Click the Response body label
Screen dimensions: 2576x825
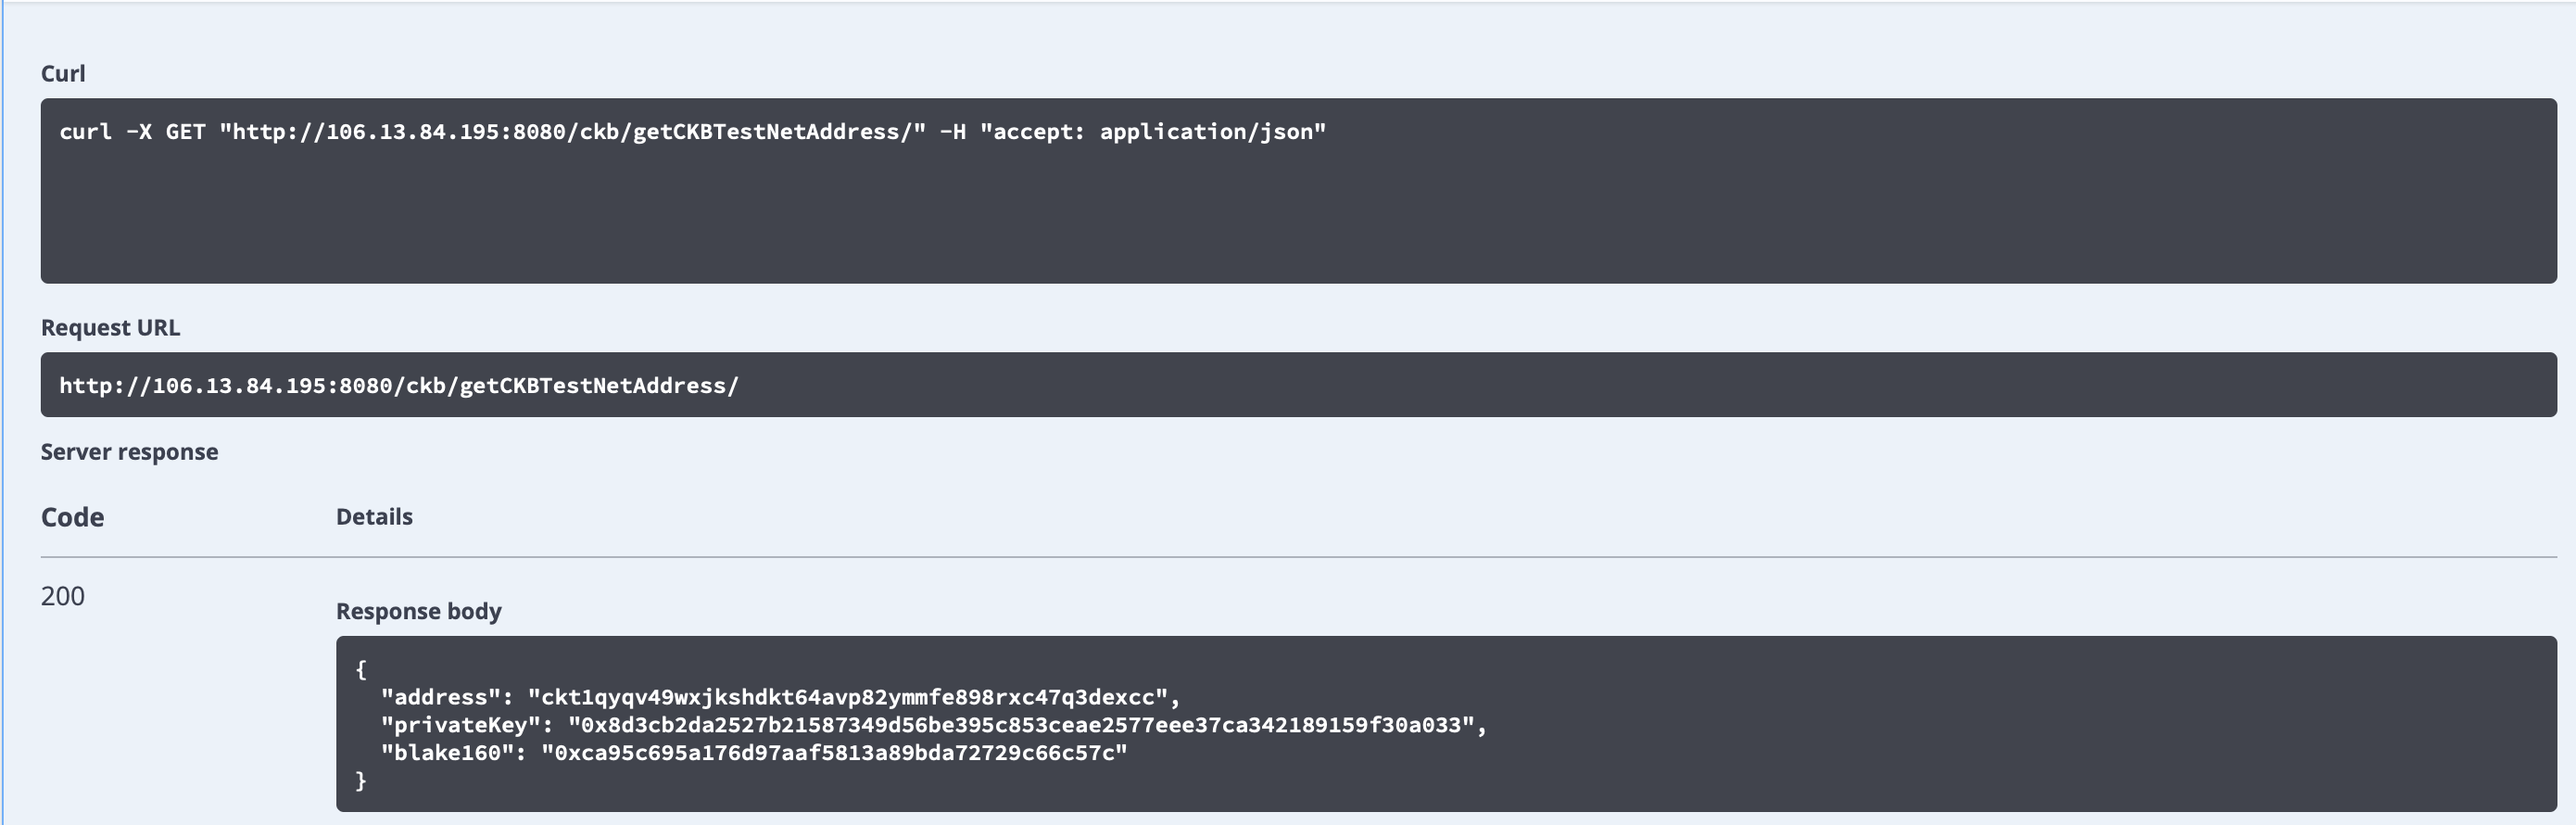(419, 611)
